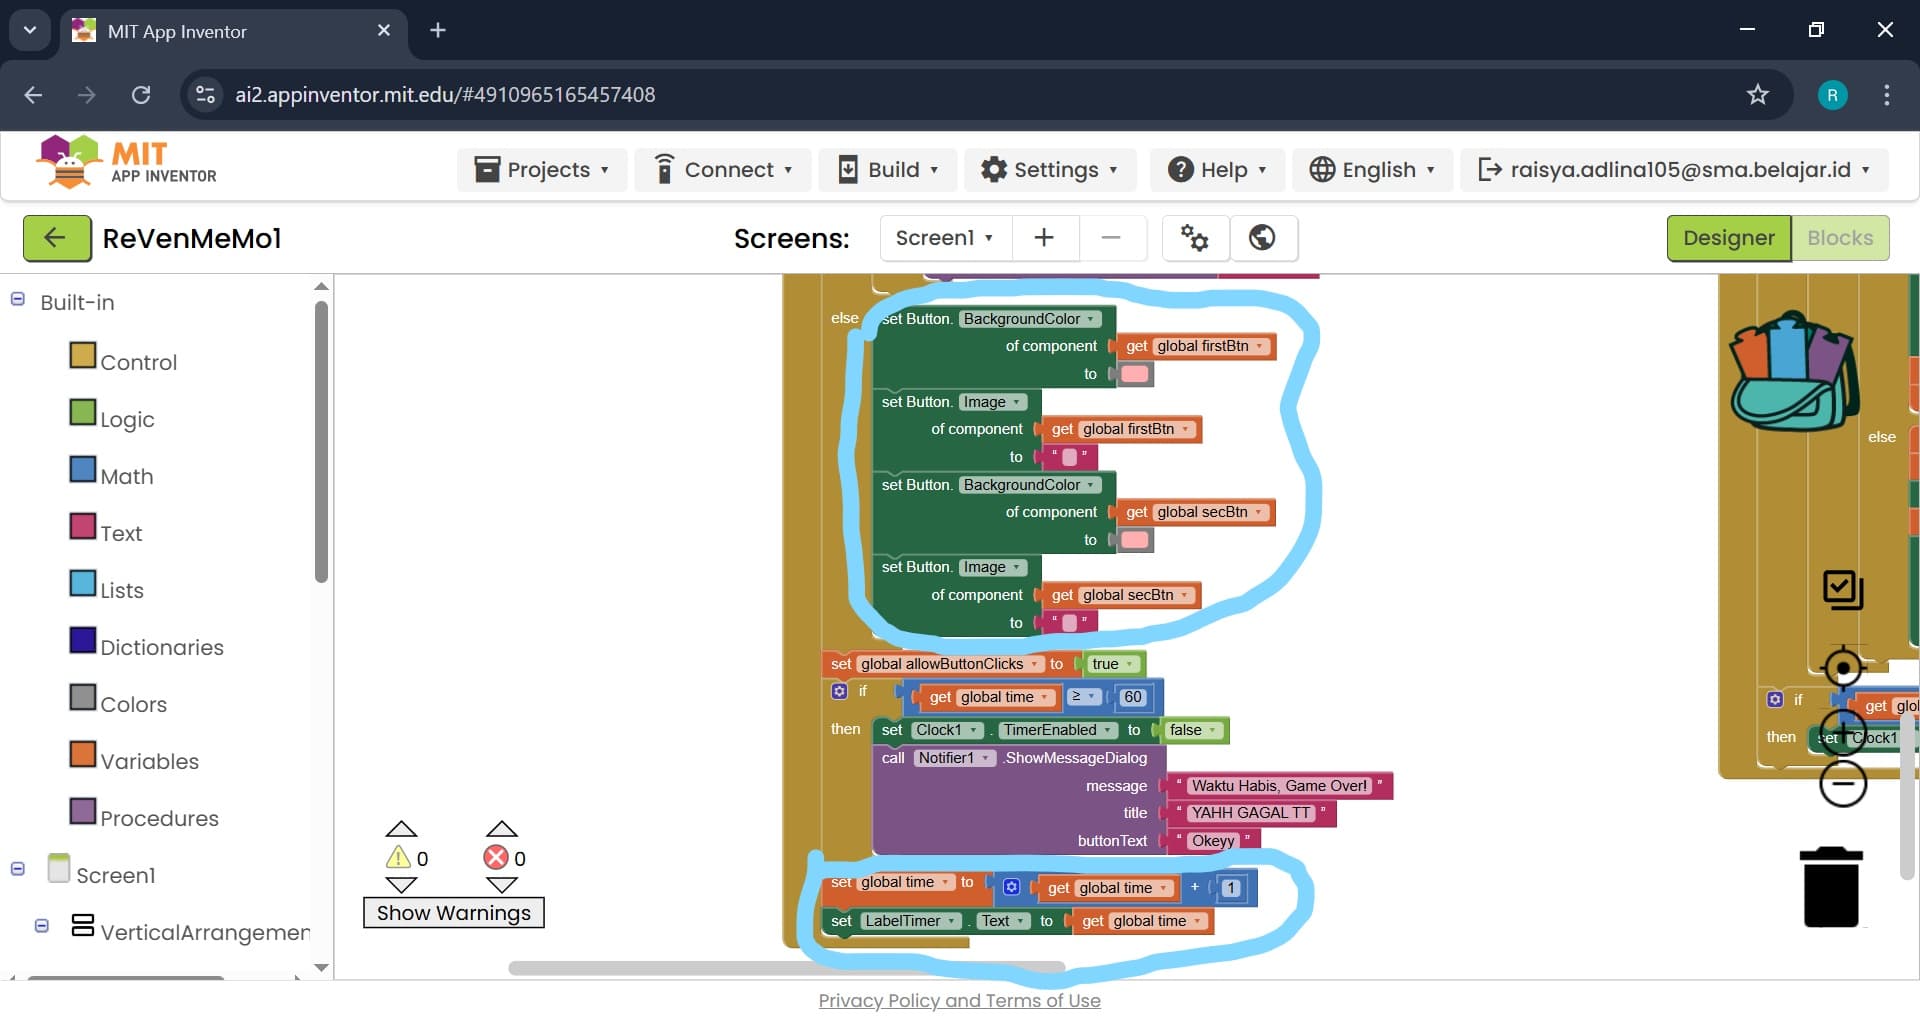The width and height of the screenshot is (1920, 1020).
Task: Click the VerticalArrangement component icon
Action: point(83,926)
